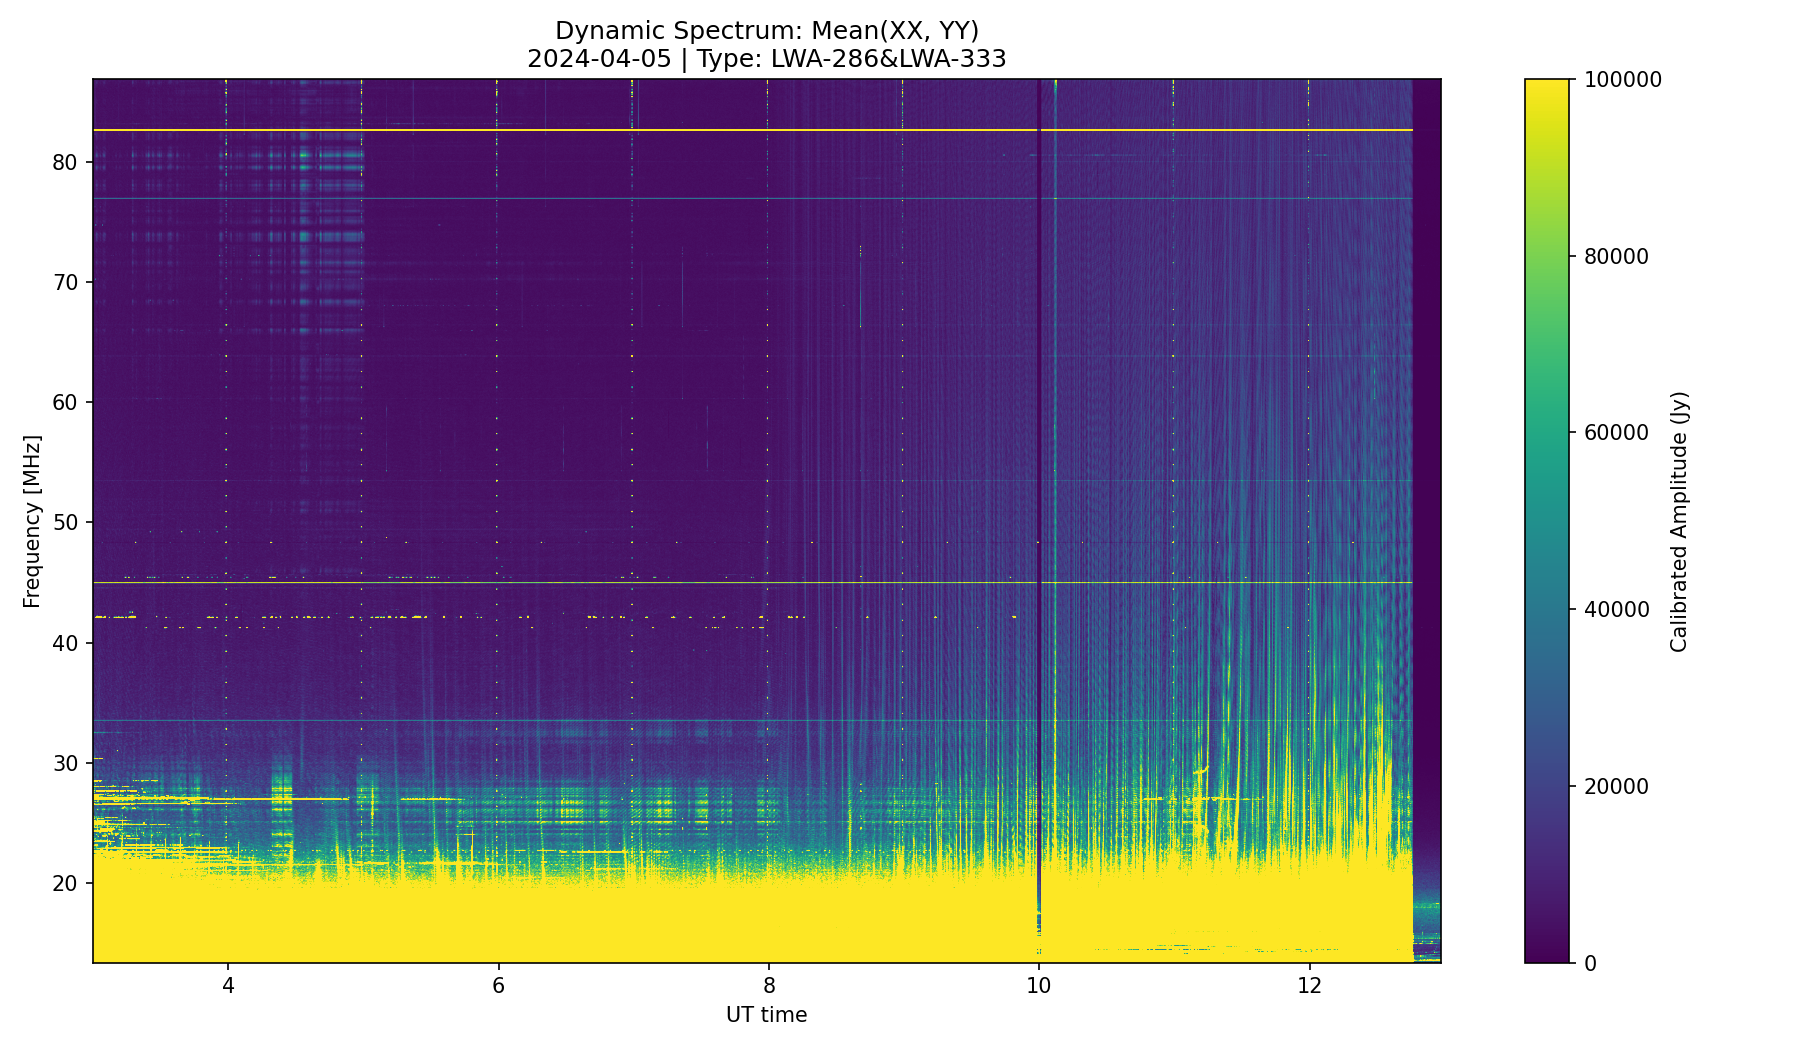The height and width of the screenshot is (1050, 1800).
Task: Click the plot title "Dynamic Spectrum: Mean(XX, YY)"
Action: pyautogui.click(x=766, y=31)
